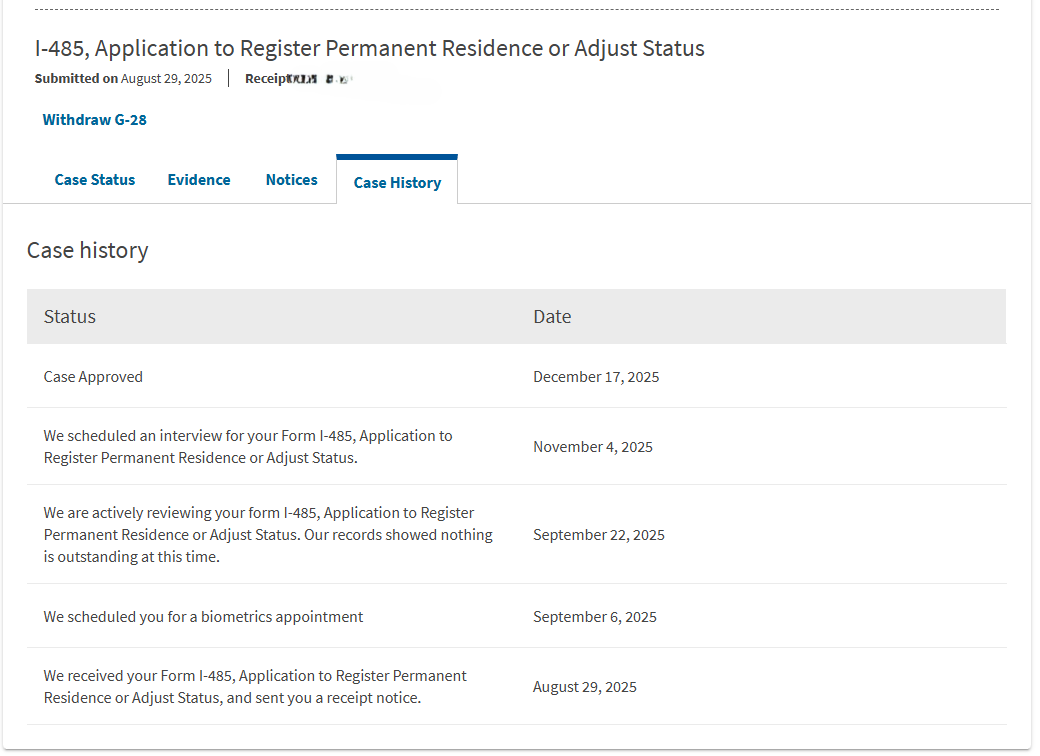1040x756 pixels.
Task: Open the Case Status tab
Action: point(95,180)
